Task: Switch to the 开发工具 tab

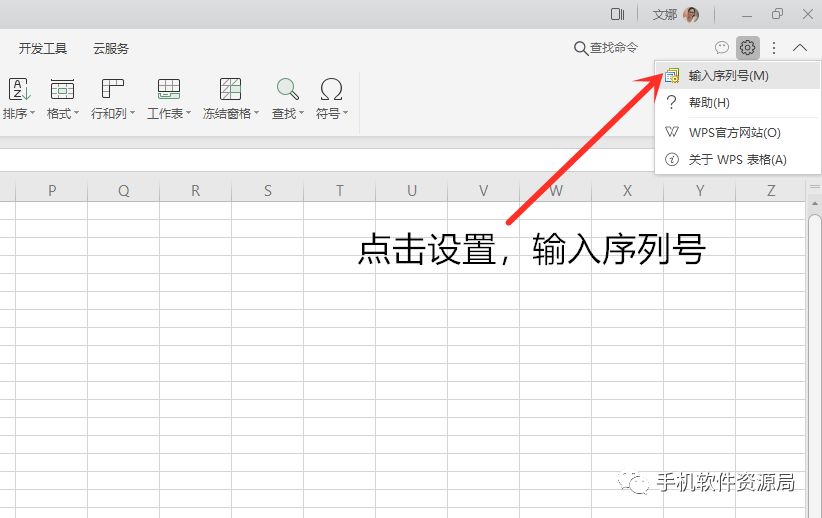Action: coord(42,49)
